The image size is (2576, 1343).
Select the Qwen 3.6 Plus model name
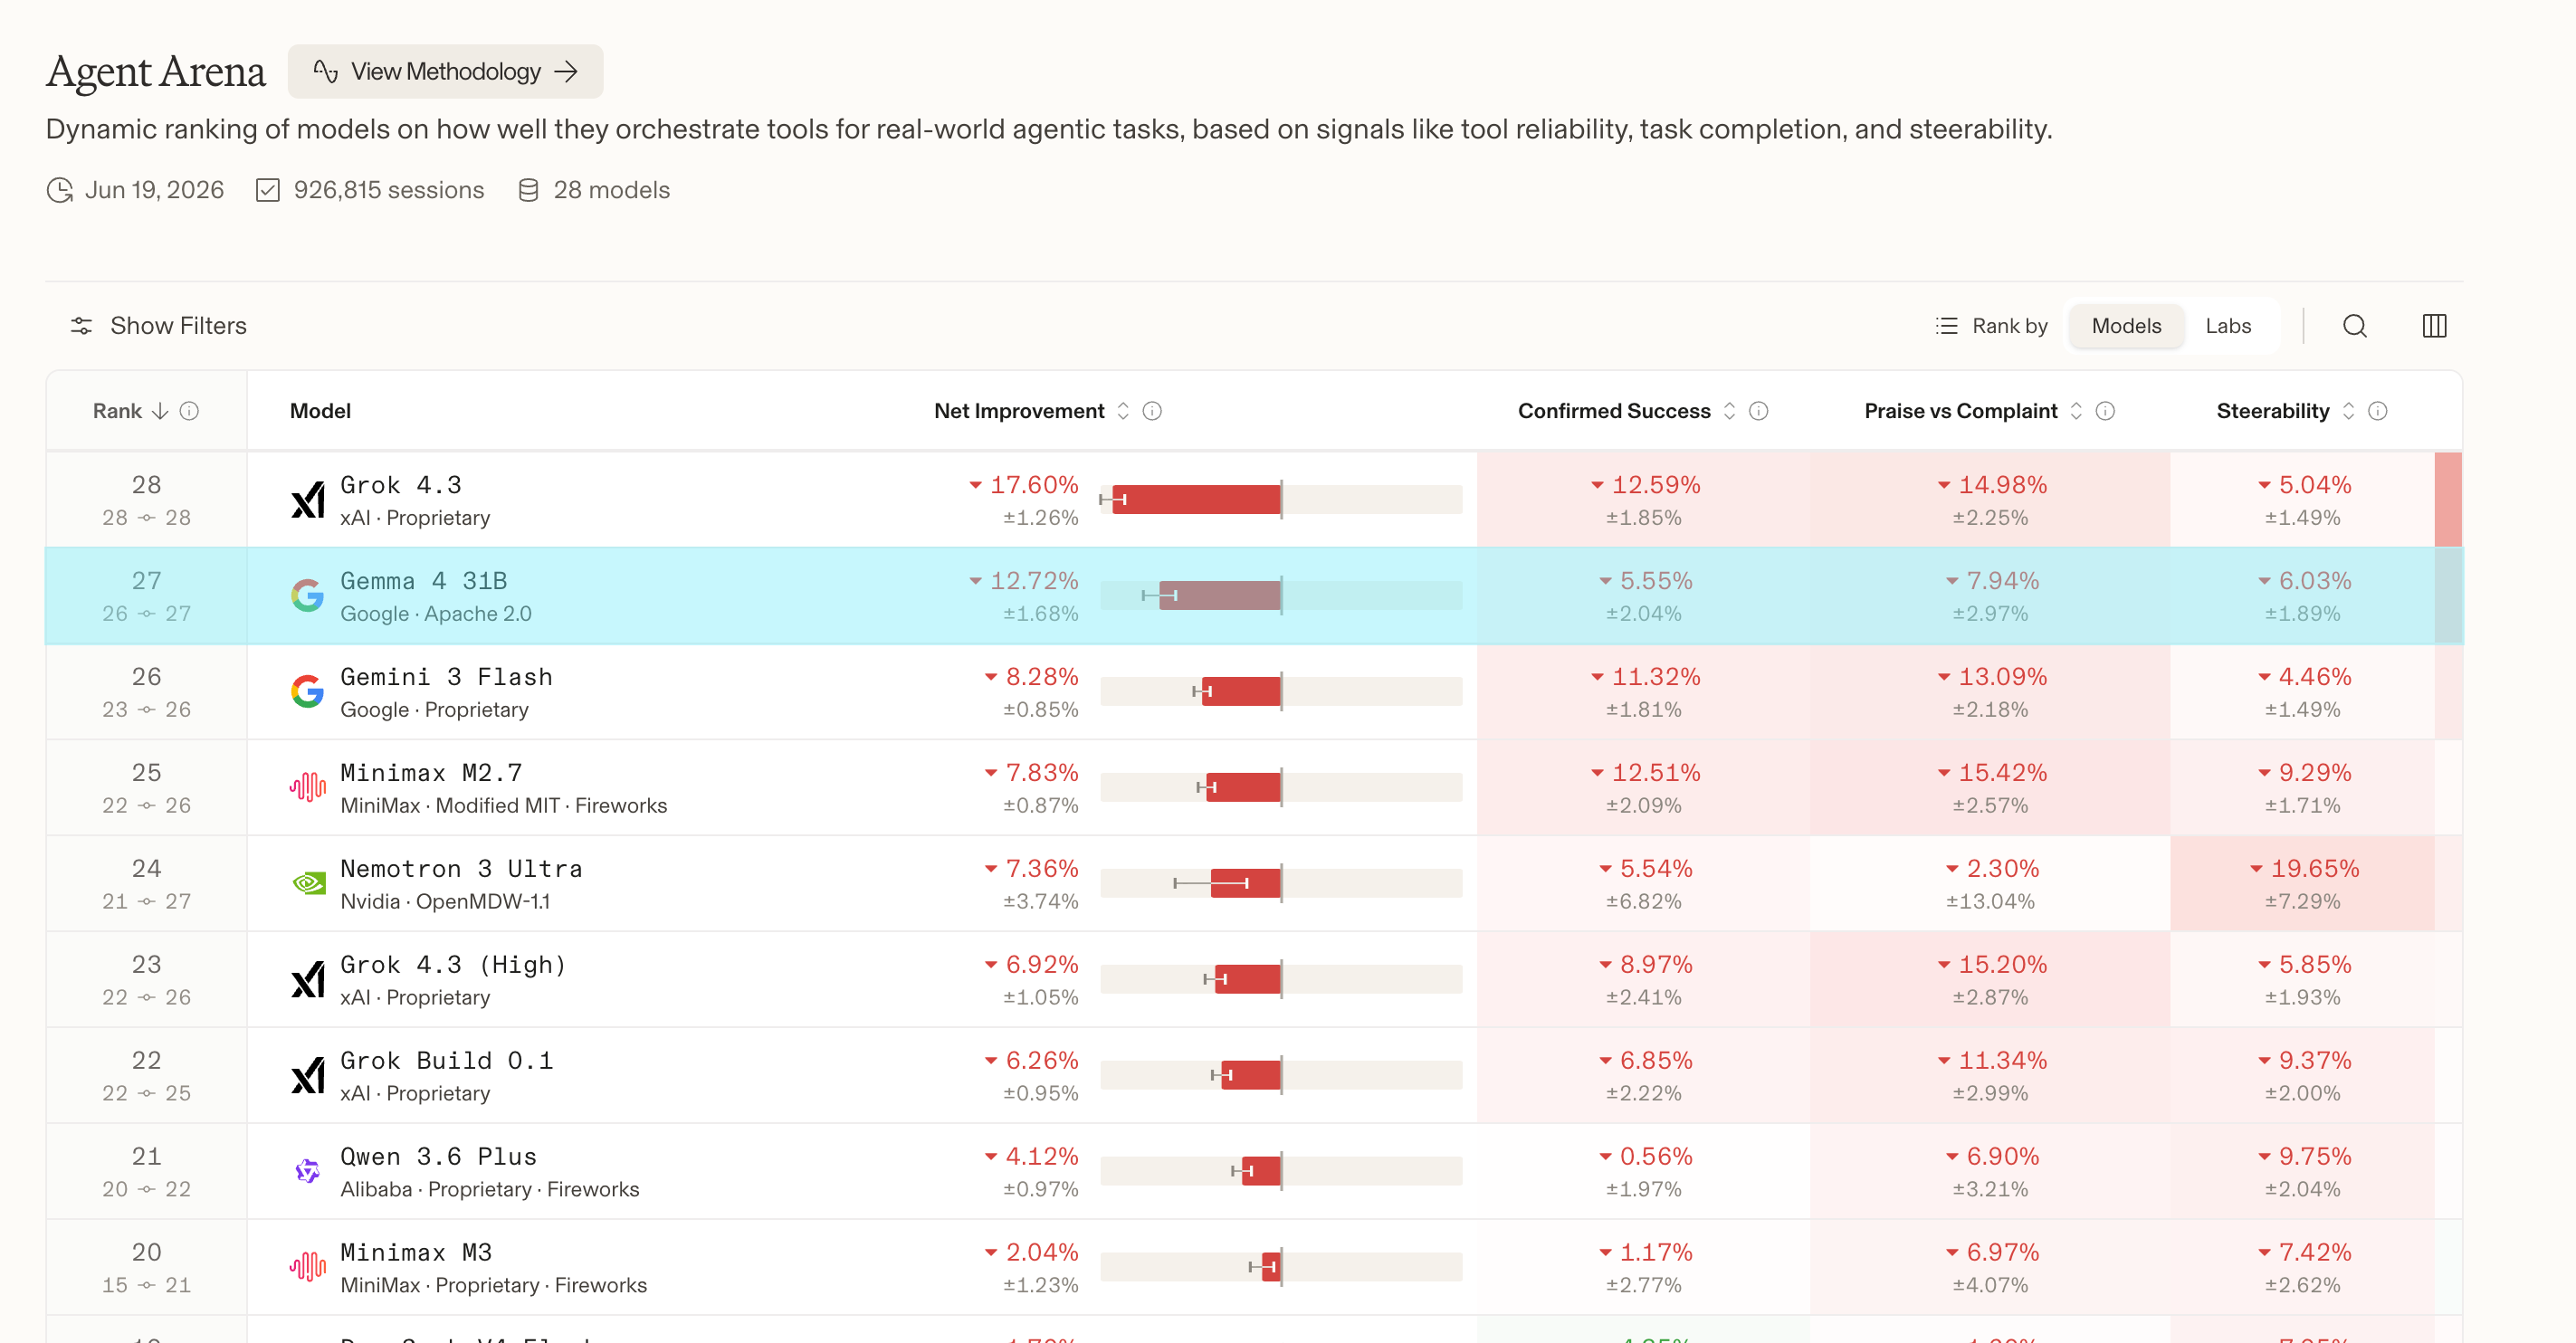pyautogui.click(x=438, y=1157)
